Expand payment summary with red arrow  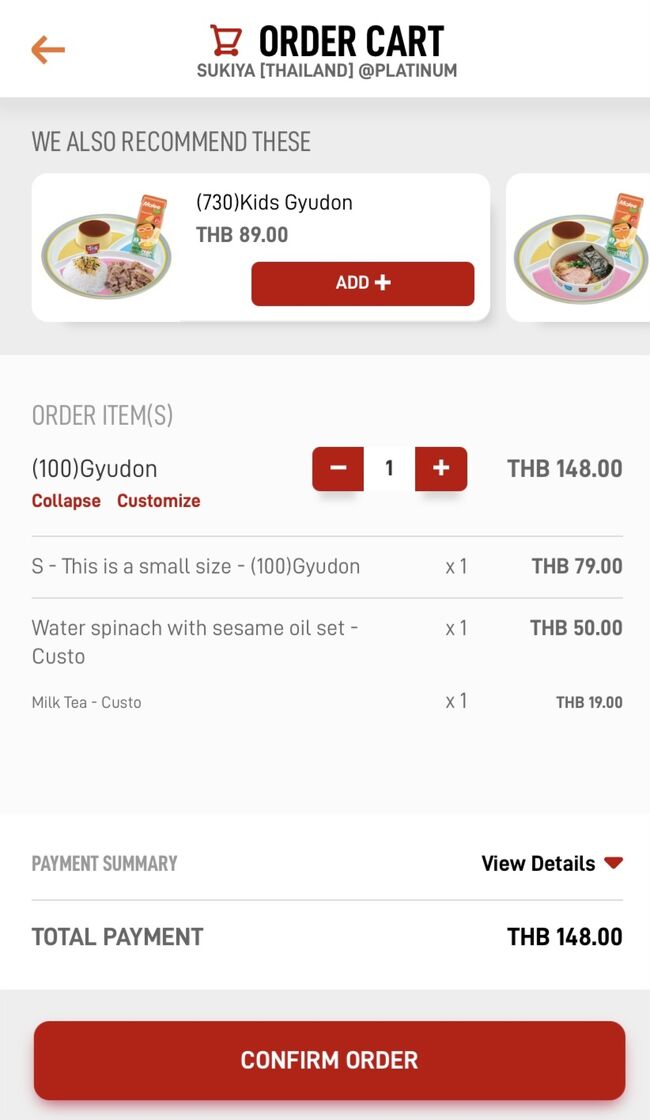click(x=613, y=863)
